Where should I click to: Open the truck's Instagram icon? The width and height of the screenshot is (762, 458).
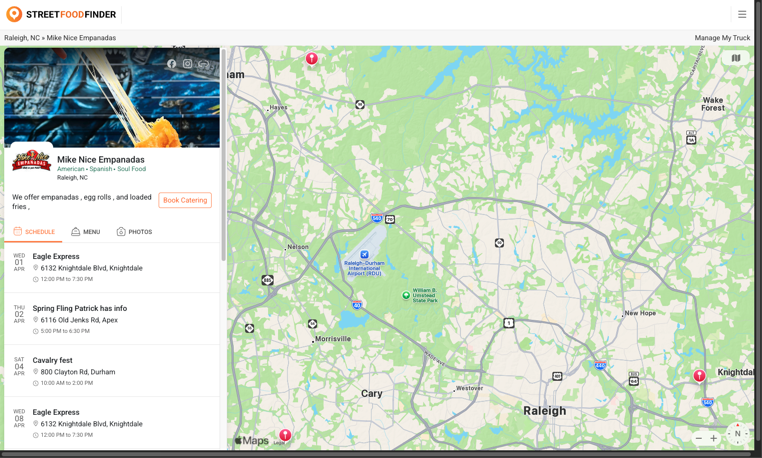click(187, 64)
